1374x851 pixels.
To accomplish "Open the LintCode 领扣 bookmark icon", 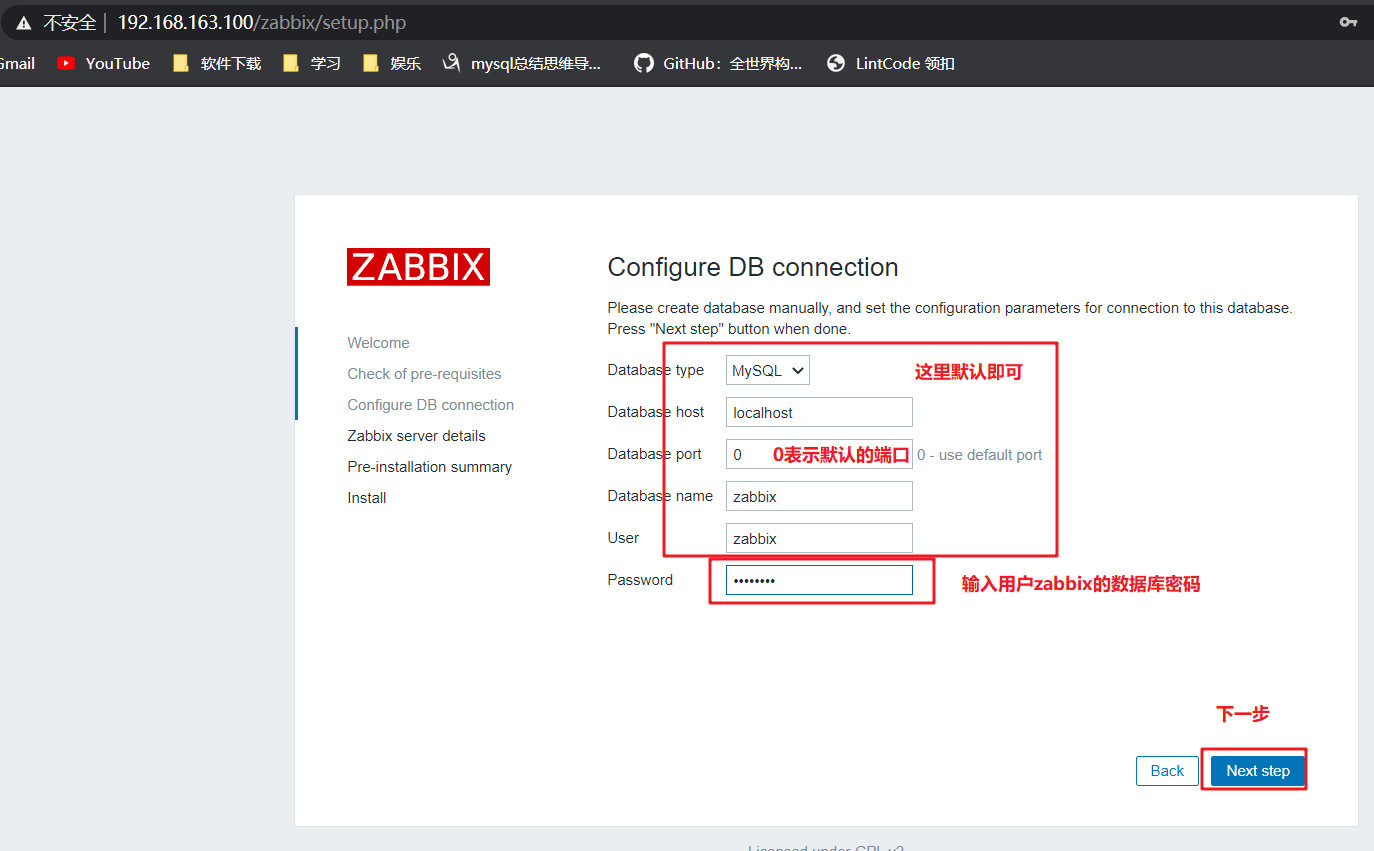I will [836, 62].
